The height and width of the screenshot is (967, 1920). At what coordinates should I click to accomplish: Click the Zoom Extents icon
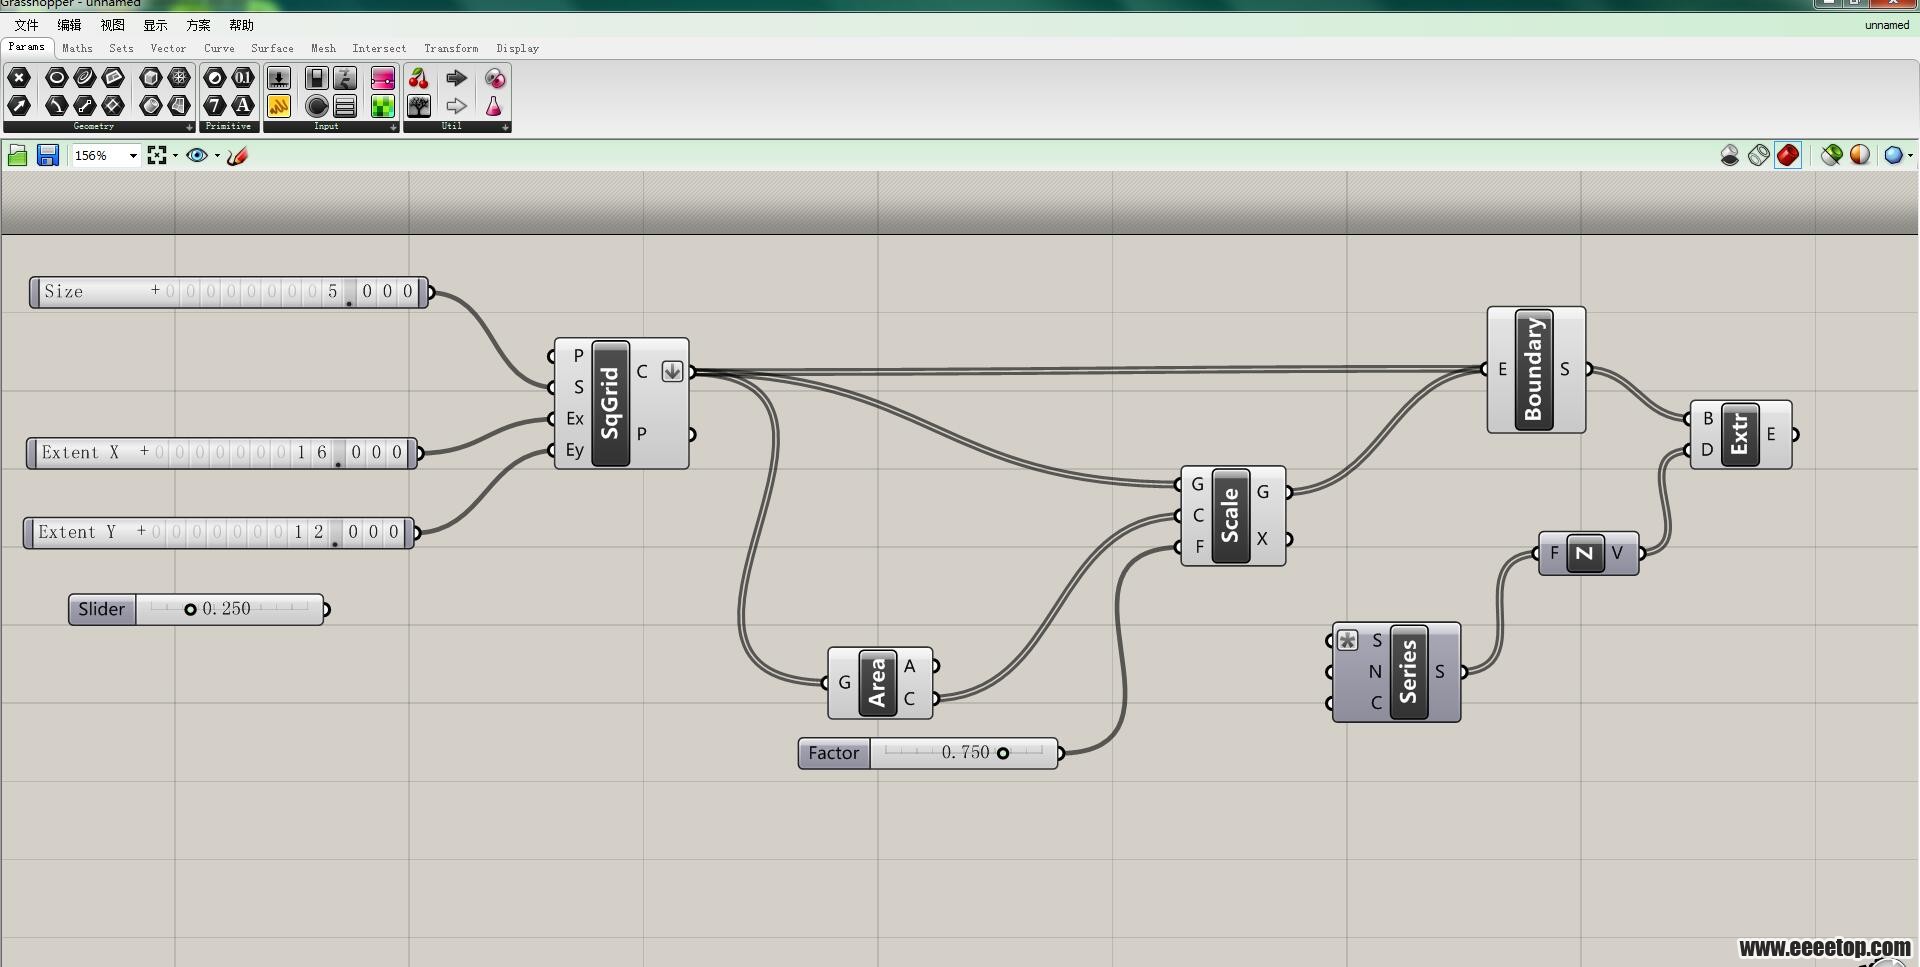pyautogui.click(x=156, y=155)
